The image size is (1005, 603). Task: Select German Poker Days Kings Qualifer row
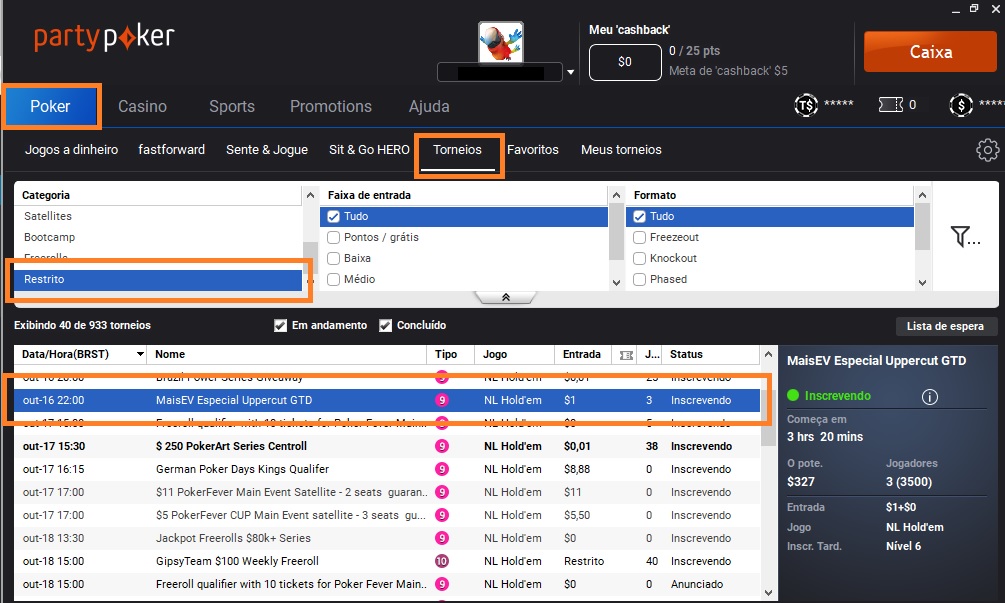[x=387, y=470]
